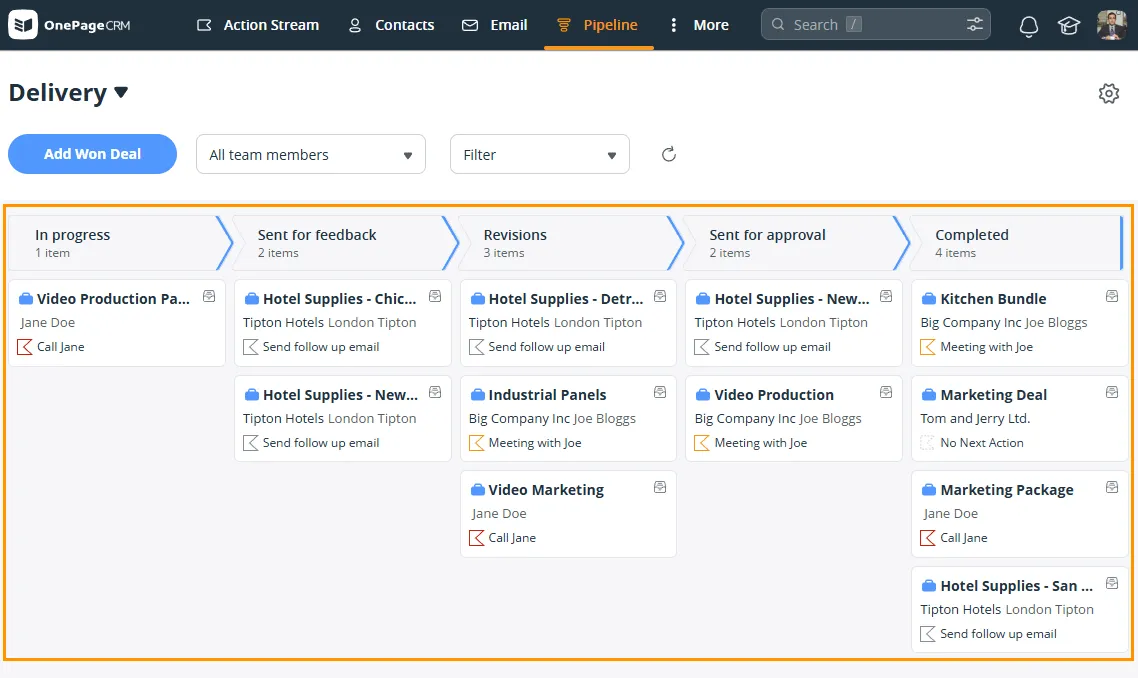Click the archive icon on Video Production card

885,392
